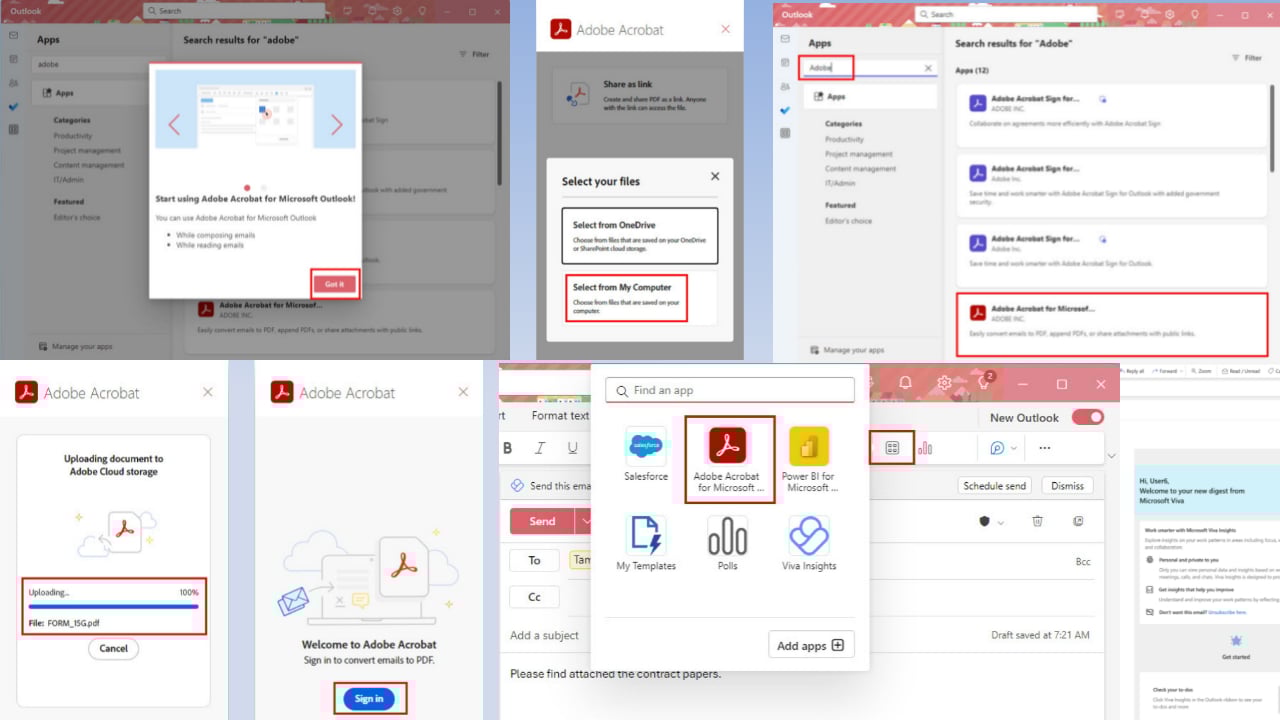Open the notifications bell in compose window

point(905,383)
